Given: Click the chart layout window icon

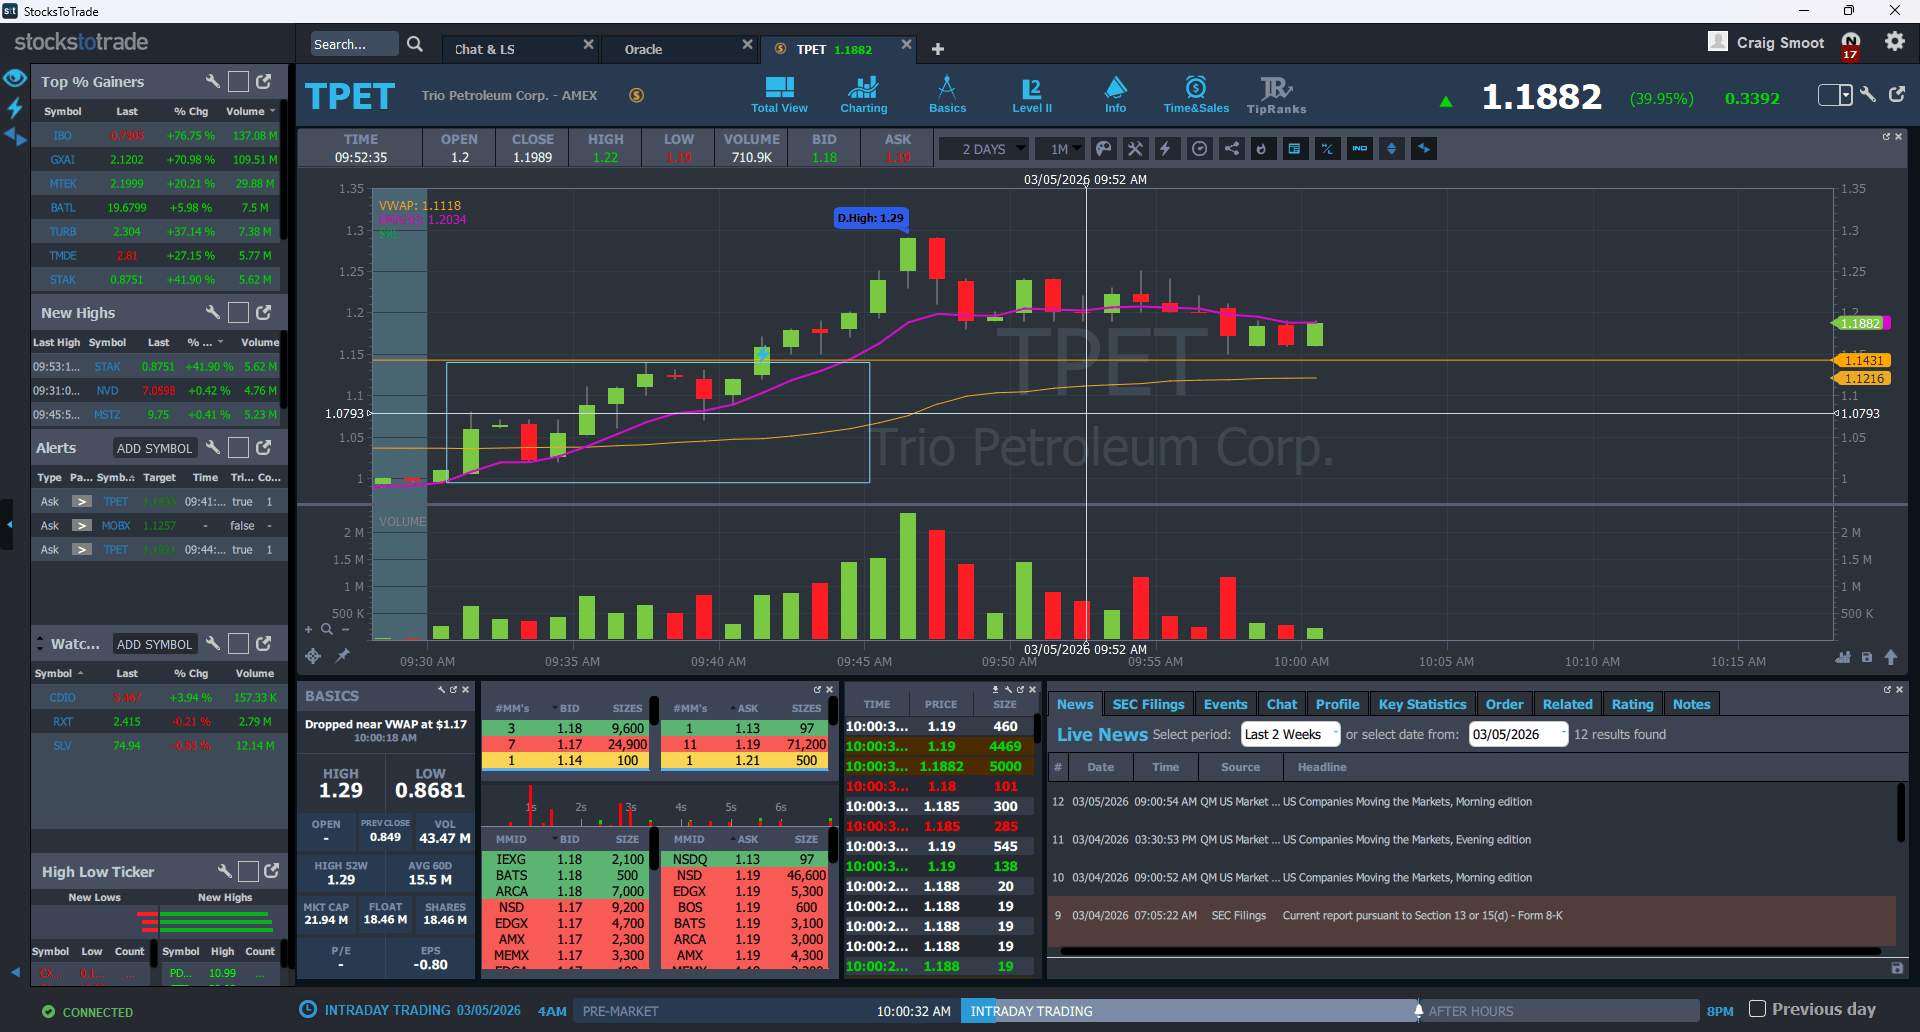Looking at the screenshot, I should click(1295, 149).
